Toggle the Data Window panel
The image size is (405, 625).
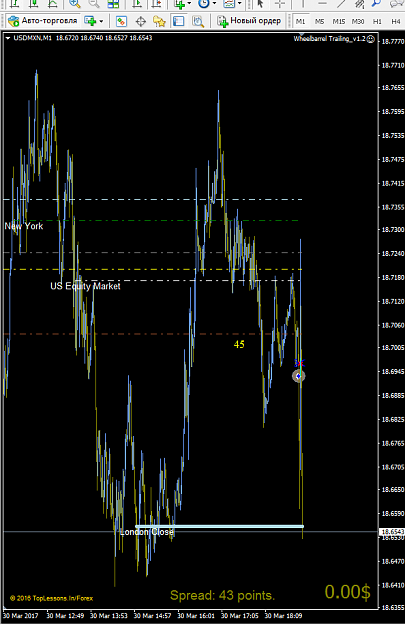(x=141, y=21)
